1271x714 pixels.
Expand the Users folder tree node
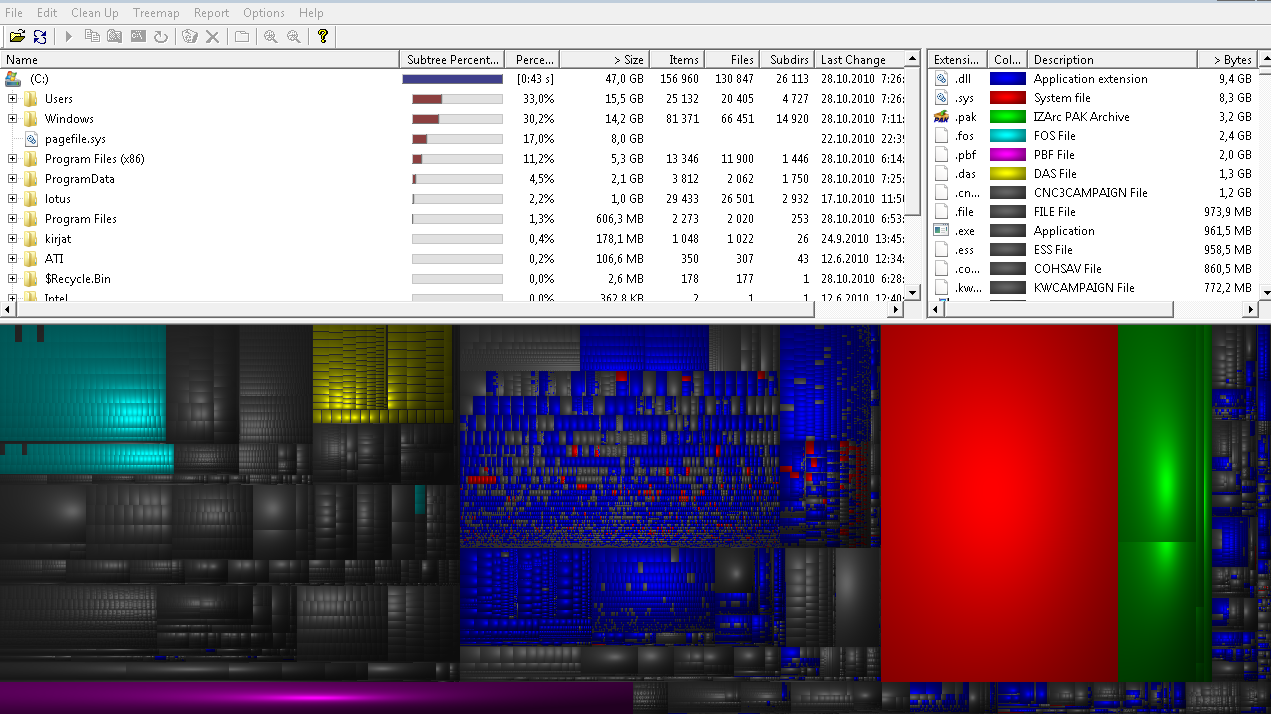[12, 99]
